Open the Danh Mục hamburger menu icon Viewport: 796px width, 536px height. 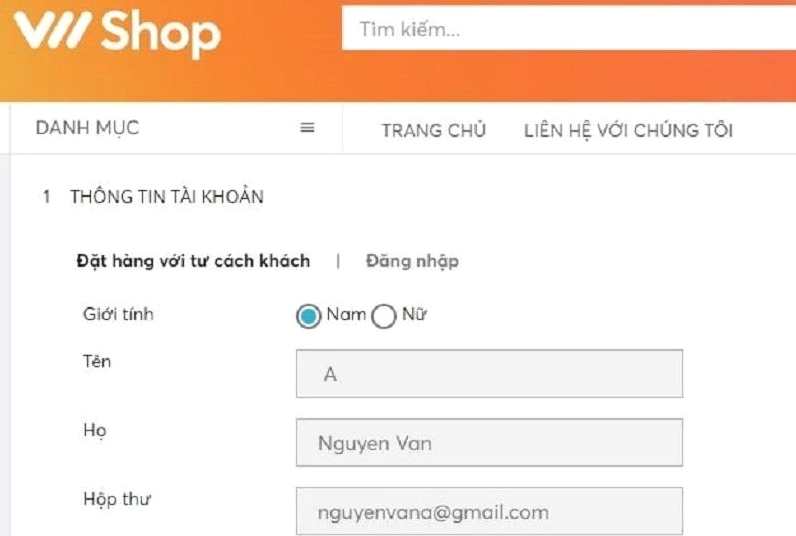[307, 127]
